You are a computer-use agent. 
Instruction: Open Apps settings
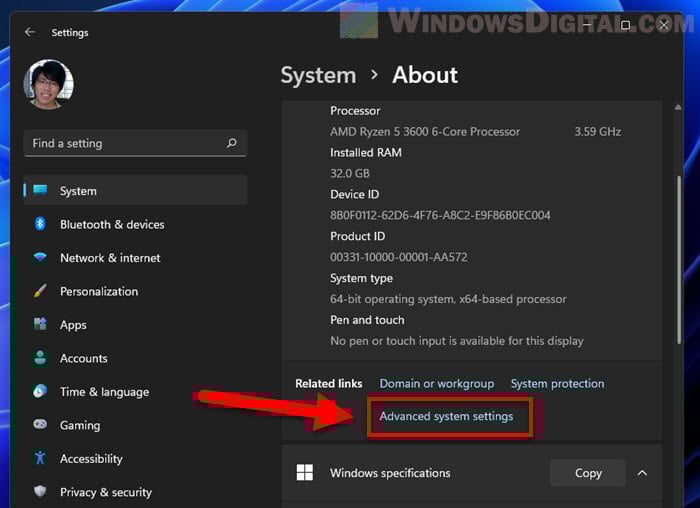pyautogui.click(x=73, y=325)
